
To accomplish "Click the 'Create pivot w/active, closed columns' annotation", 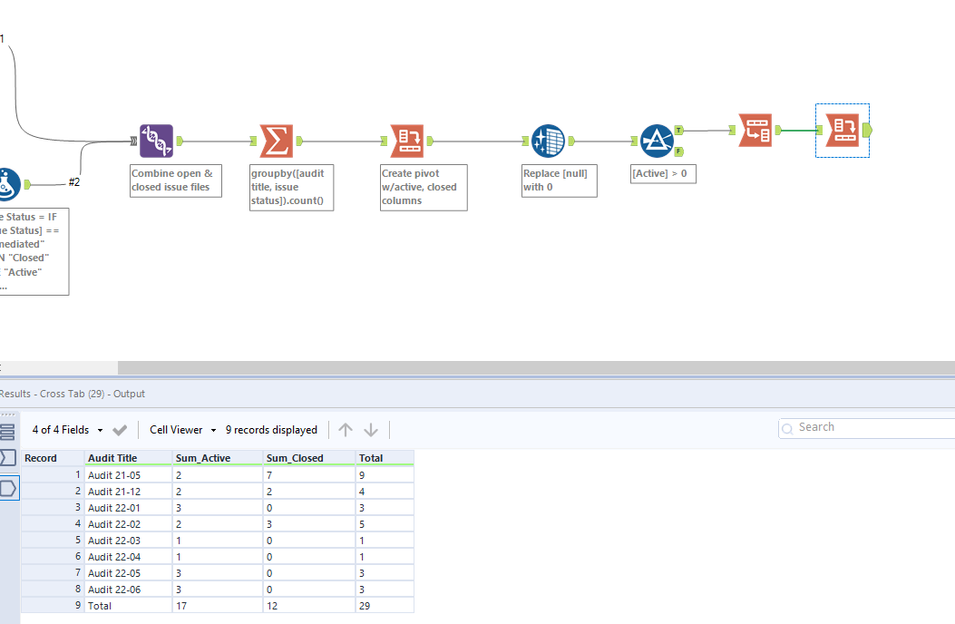I will (x=424, y=188).
